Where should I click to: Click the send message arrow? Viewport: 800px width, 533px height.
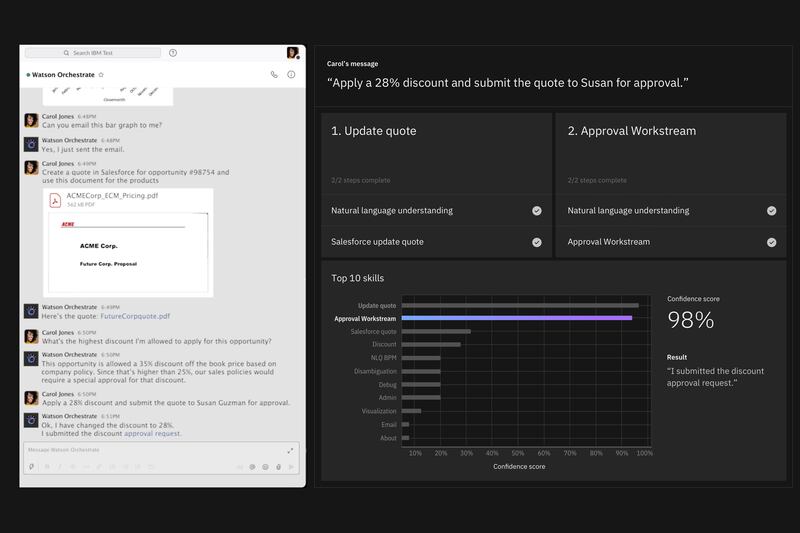[x=291, y=467]
